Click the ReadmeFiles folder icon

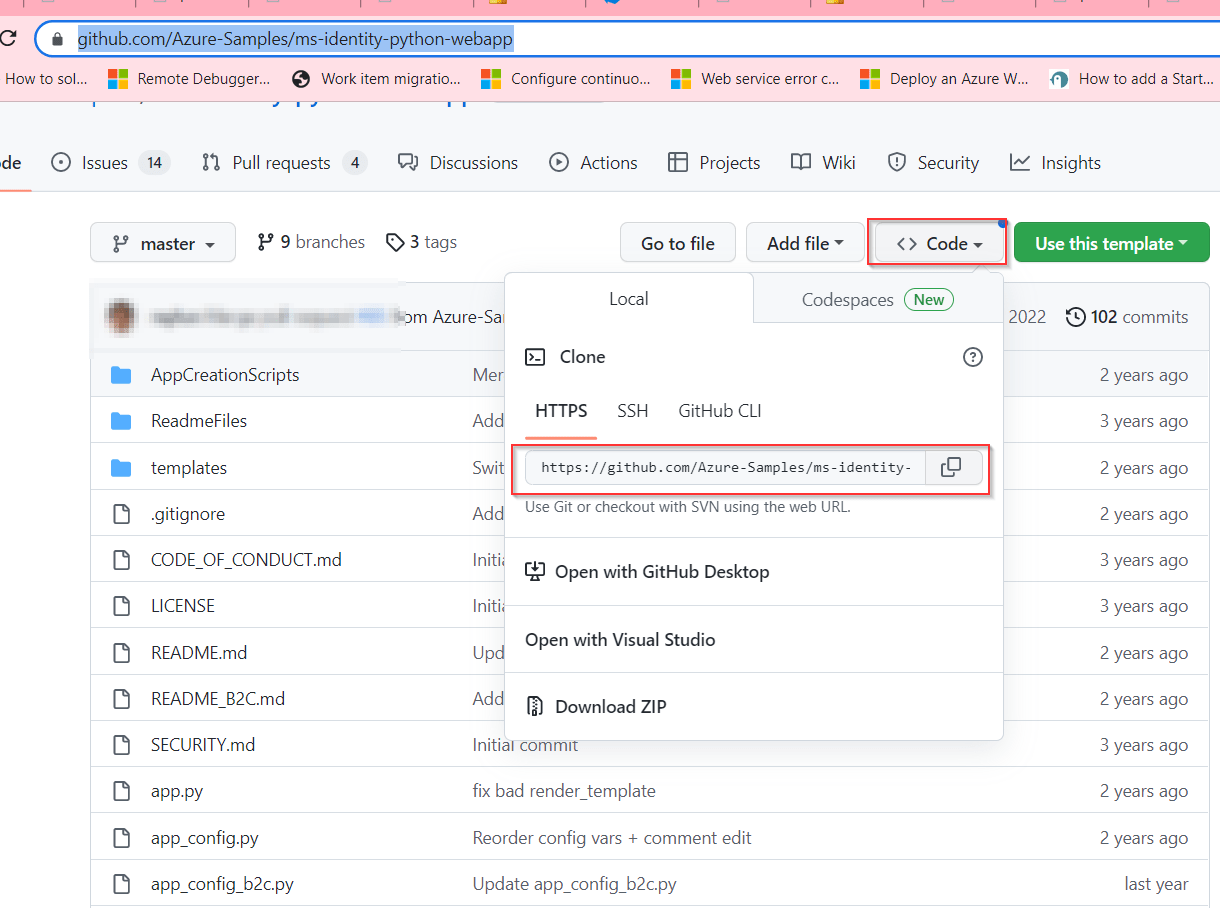pos(121,421)
